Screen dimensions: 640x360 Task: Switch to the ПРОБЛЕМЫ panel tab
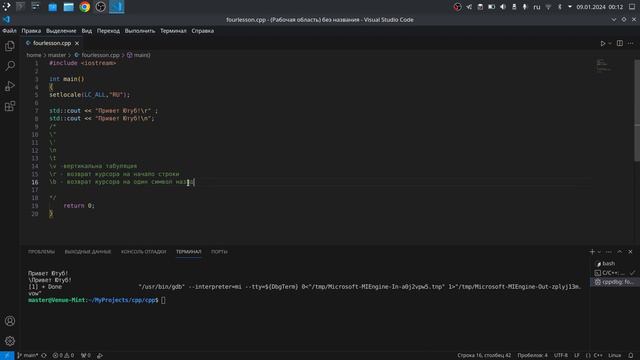pyautogui.click(x=41, y=252)
